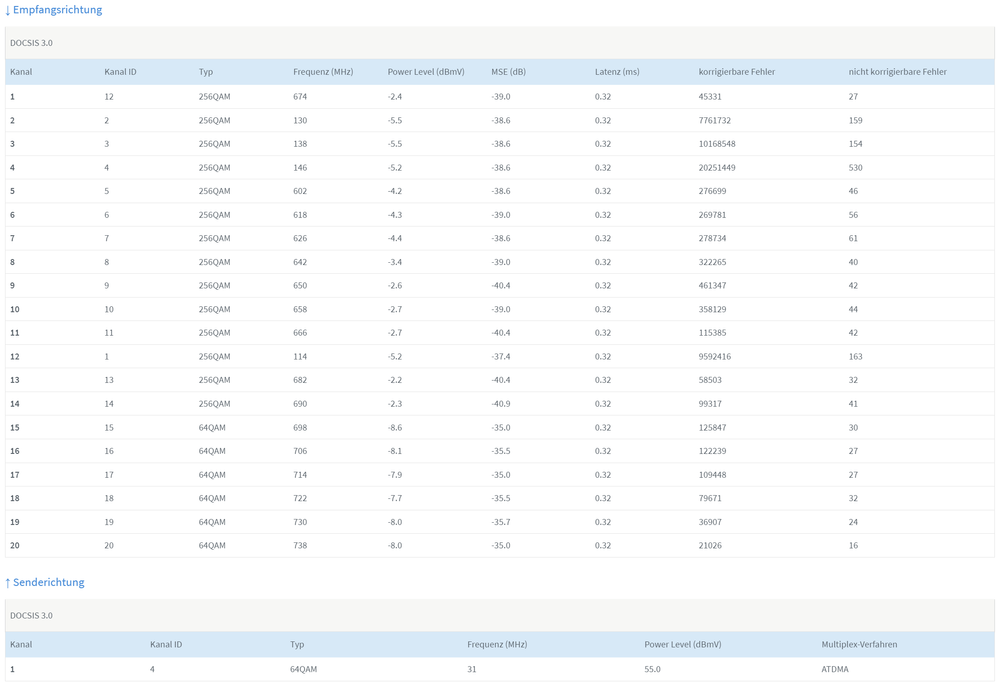Select the correctable errors value 45331

coord(710,97)
